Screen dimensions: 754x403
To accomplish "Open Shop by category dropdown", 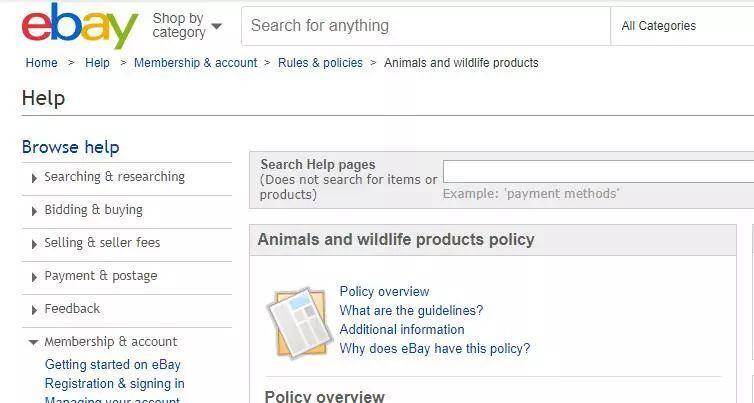I will click(187, 25).
